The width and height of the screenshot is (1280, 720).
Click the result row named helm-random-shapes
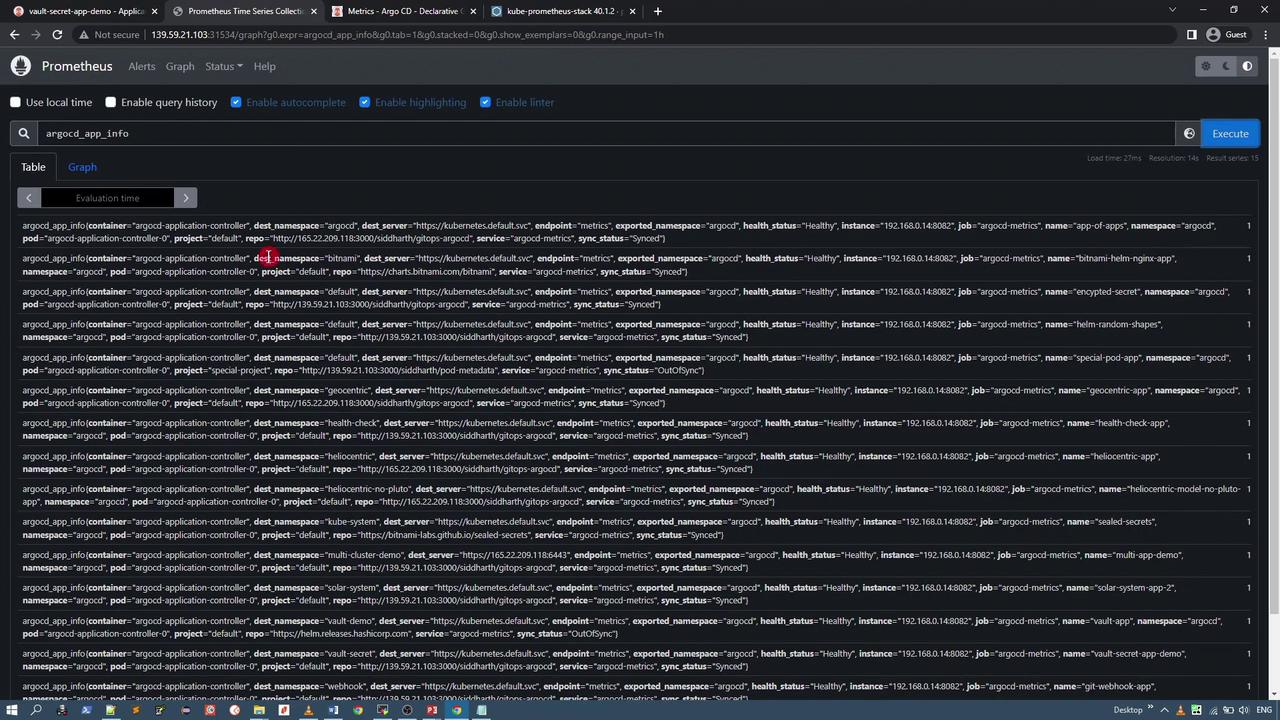click(635, 331)
